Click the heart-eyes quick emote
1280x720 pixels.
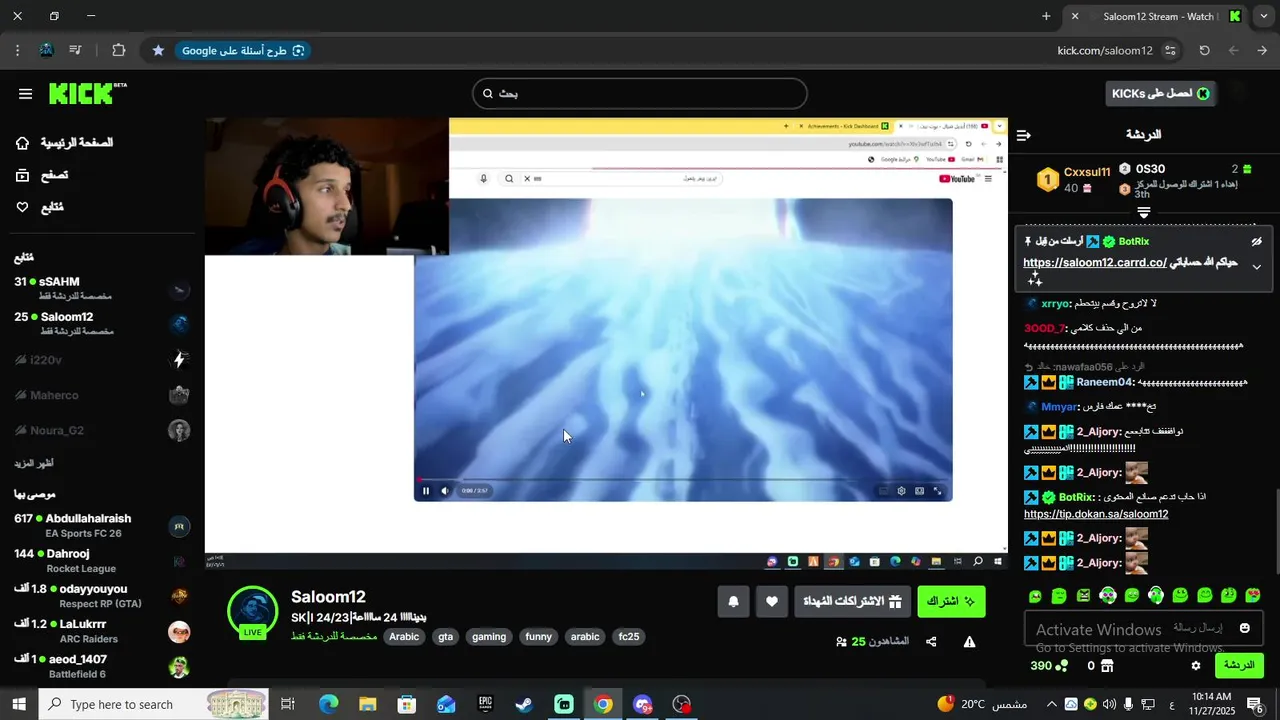click(1253, 596)
